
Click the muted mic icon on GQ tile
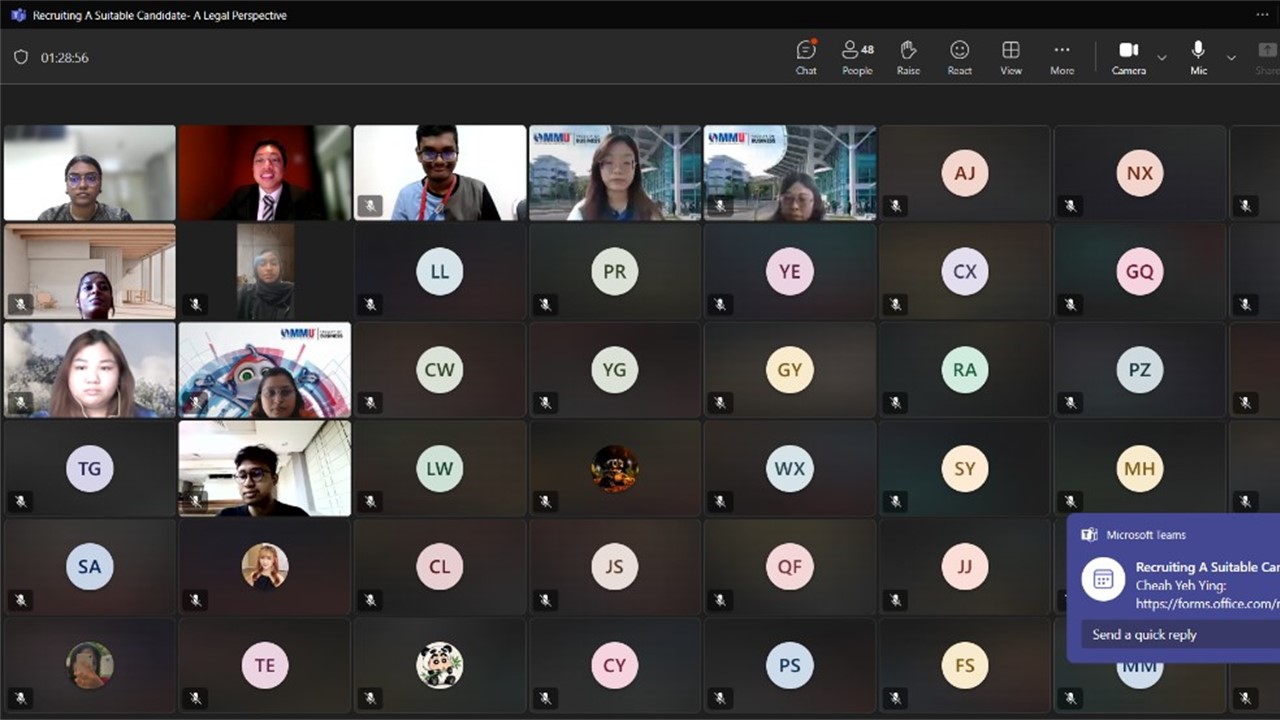1070,304
